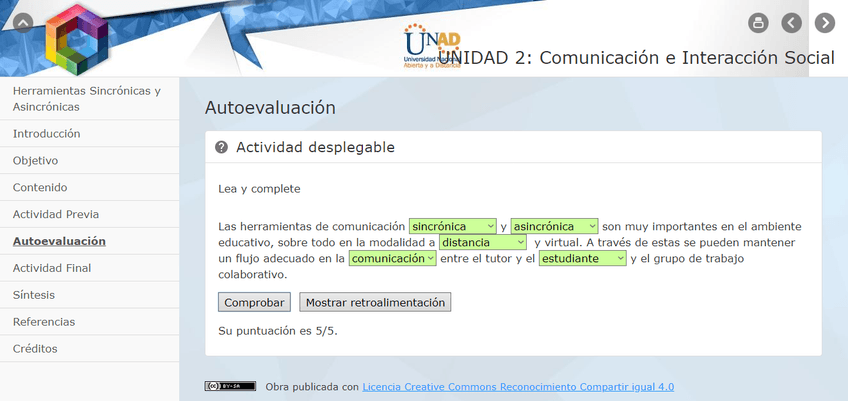Click the 'Actividad desplegable' heading
This screenshot has width=848, height=401.
pyautogui.click(x=315, y=147)
